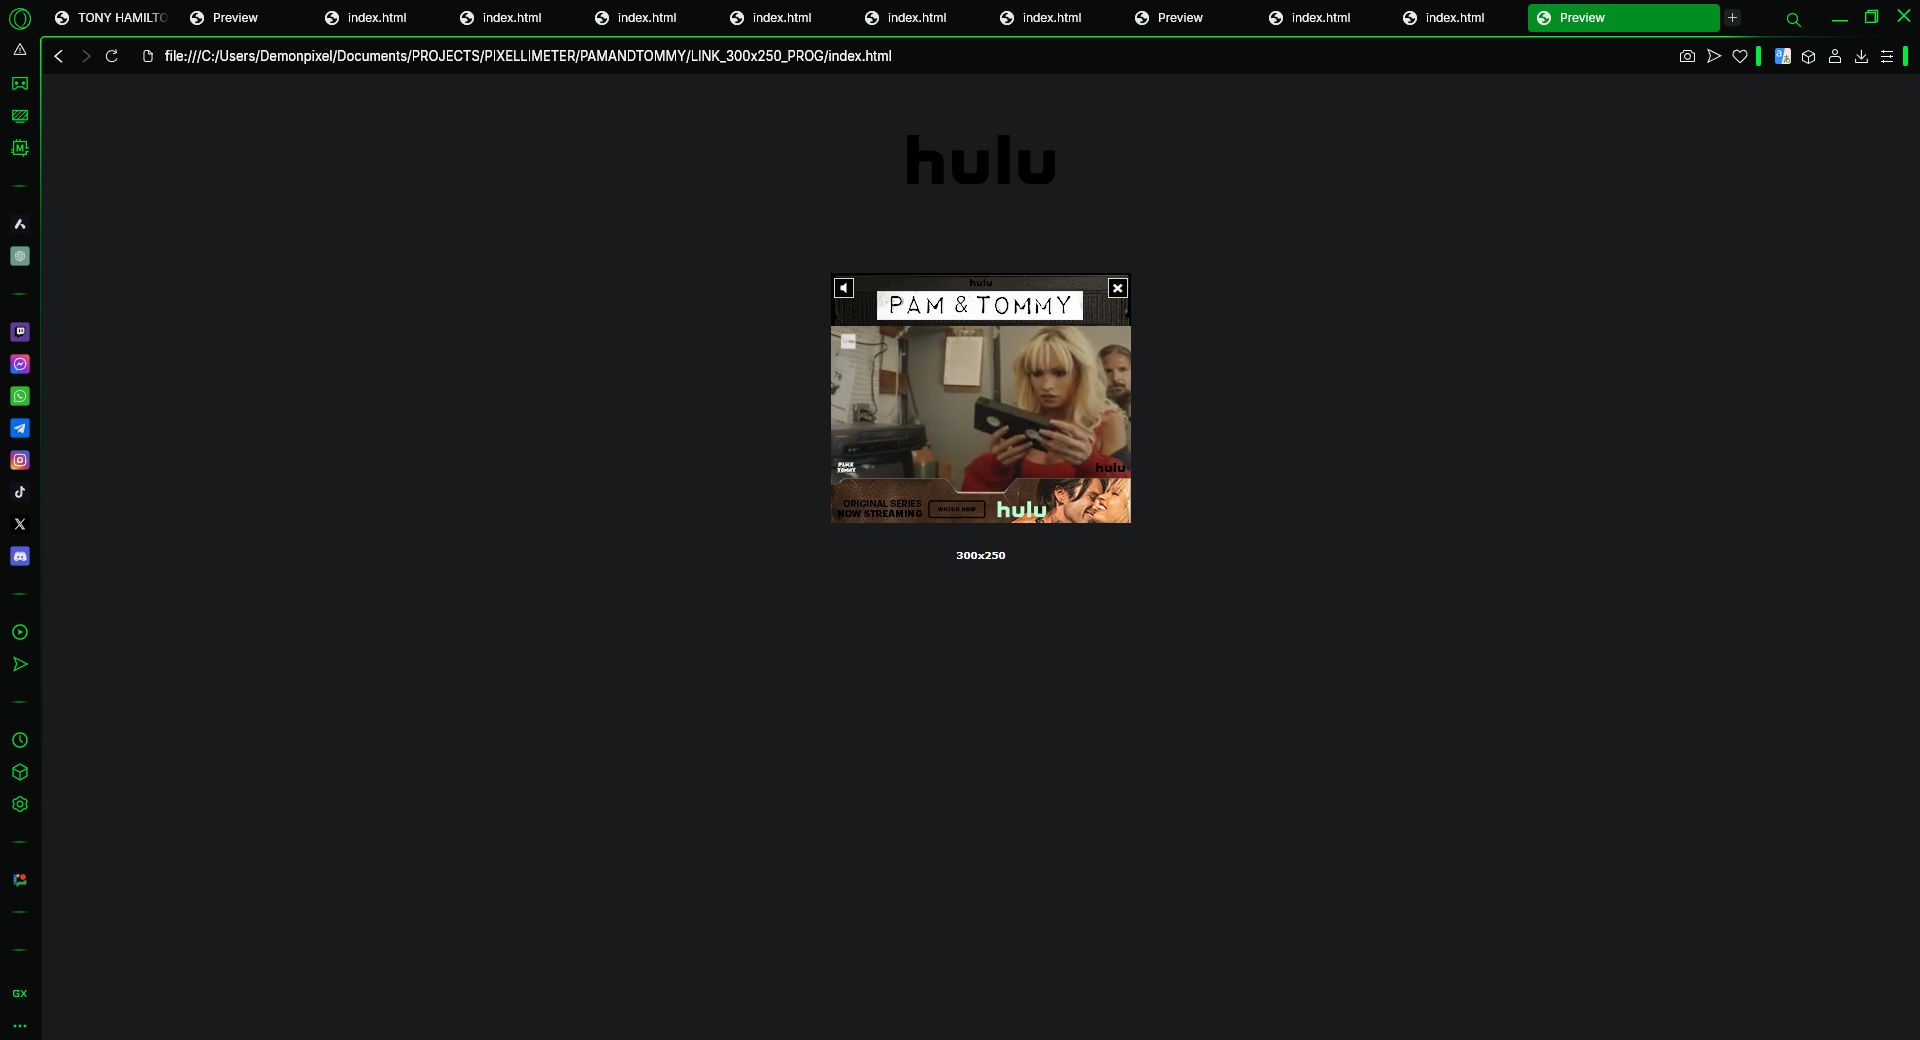
Task: Search tabs with the magnifier icon
Action: [x=1793, y=19]
